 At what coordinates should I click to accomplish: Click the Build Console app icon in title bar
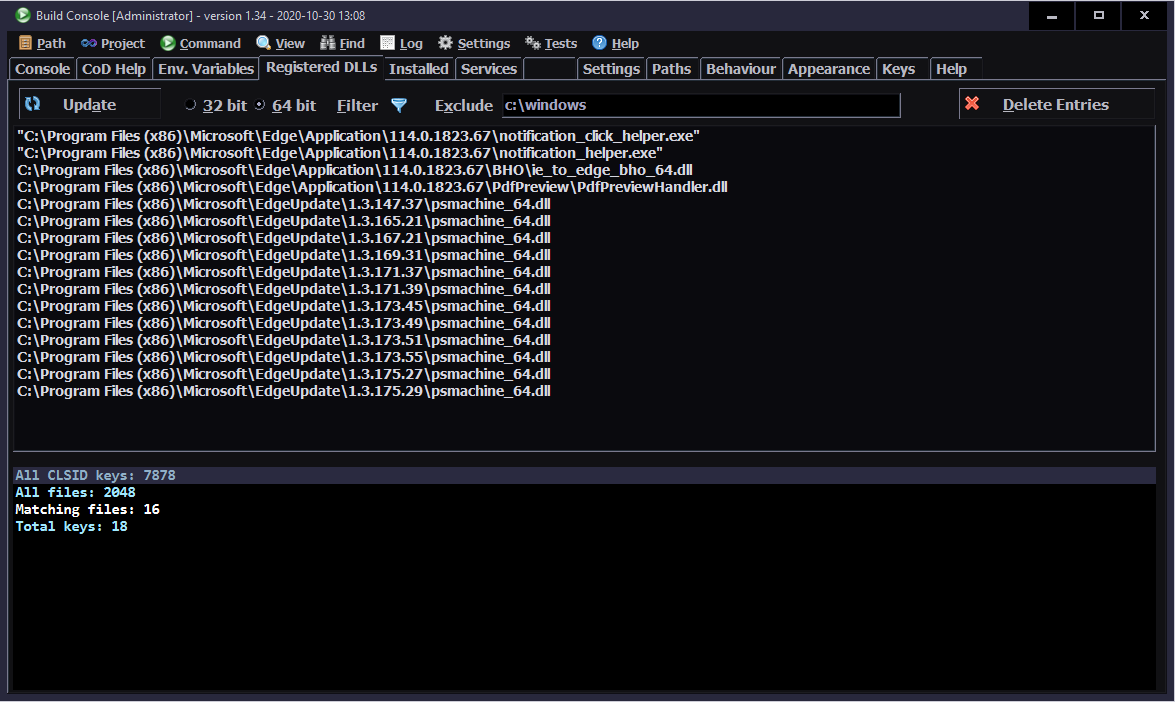click(x=22, y=15)
